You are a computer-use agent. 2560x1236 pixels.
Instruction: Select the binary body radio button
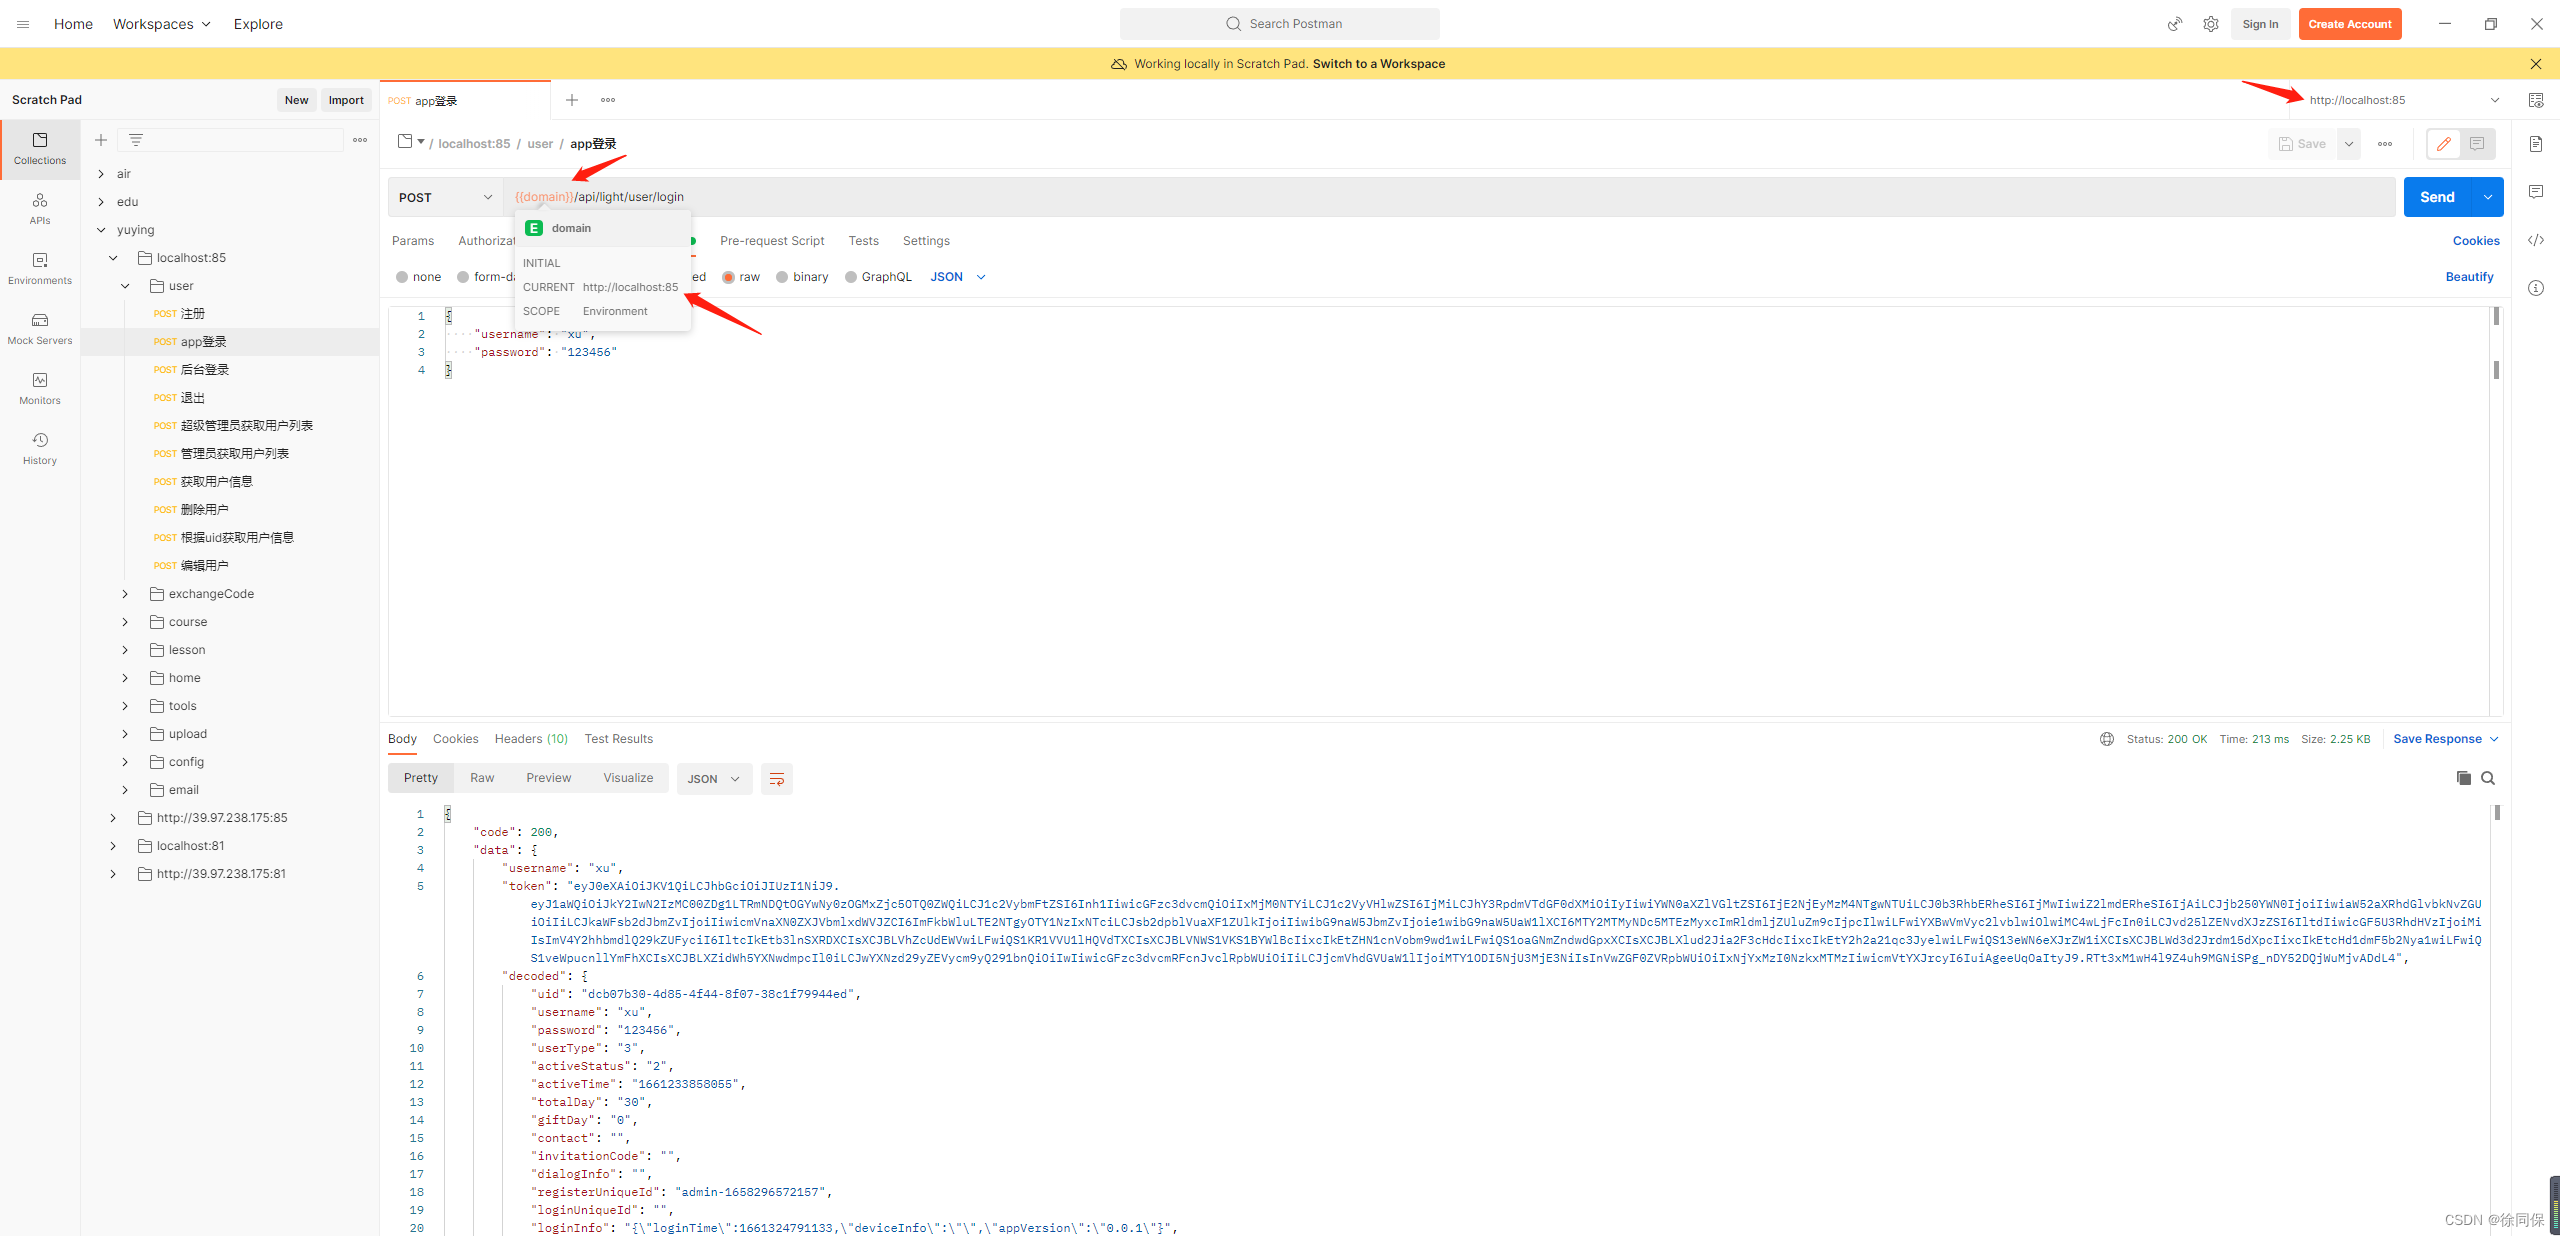pyautogui.click(x=782, y=277)
